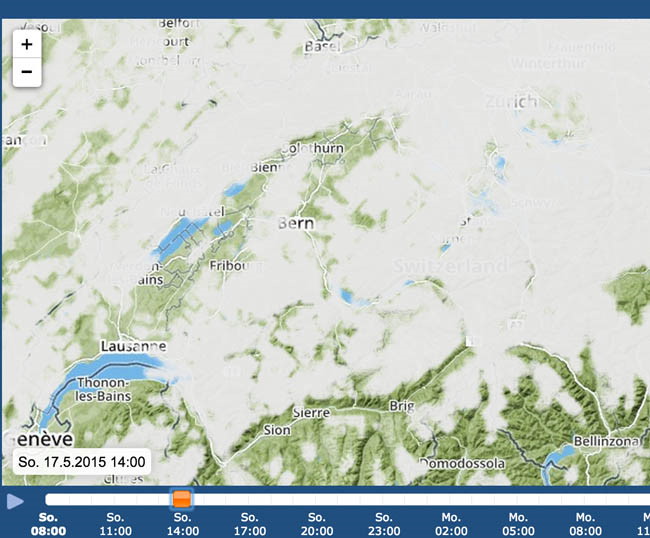
Task: Select So. 11:00 time label
Action: pos(115,524)
